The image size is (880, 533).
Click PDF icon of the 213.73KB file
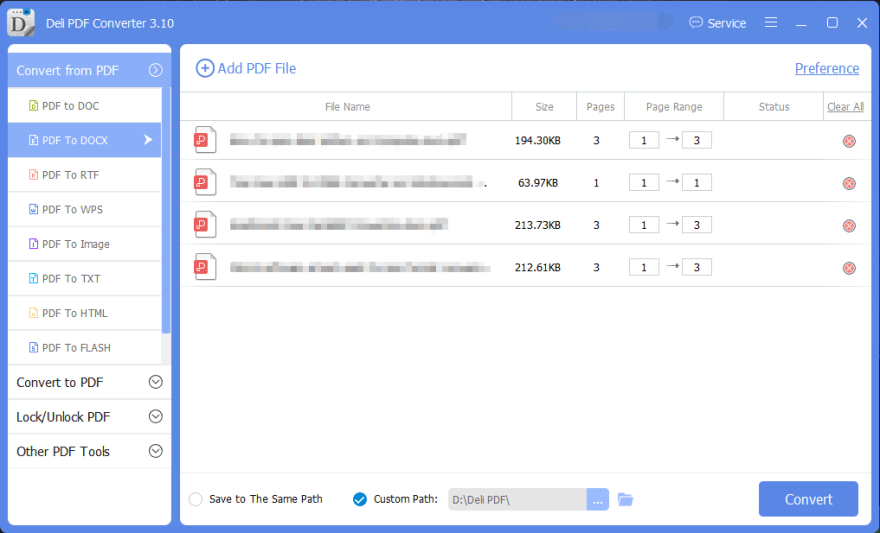204,225
